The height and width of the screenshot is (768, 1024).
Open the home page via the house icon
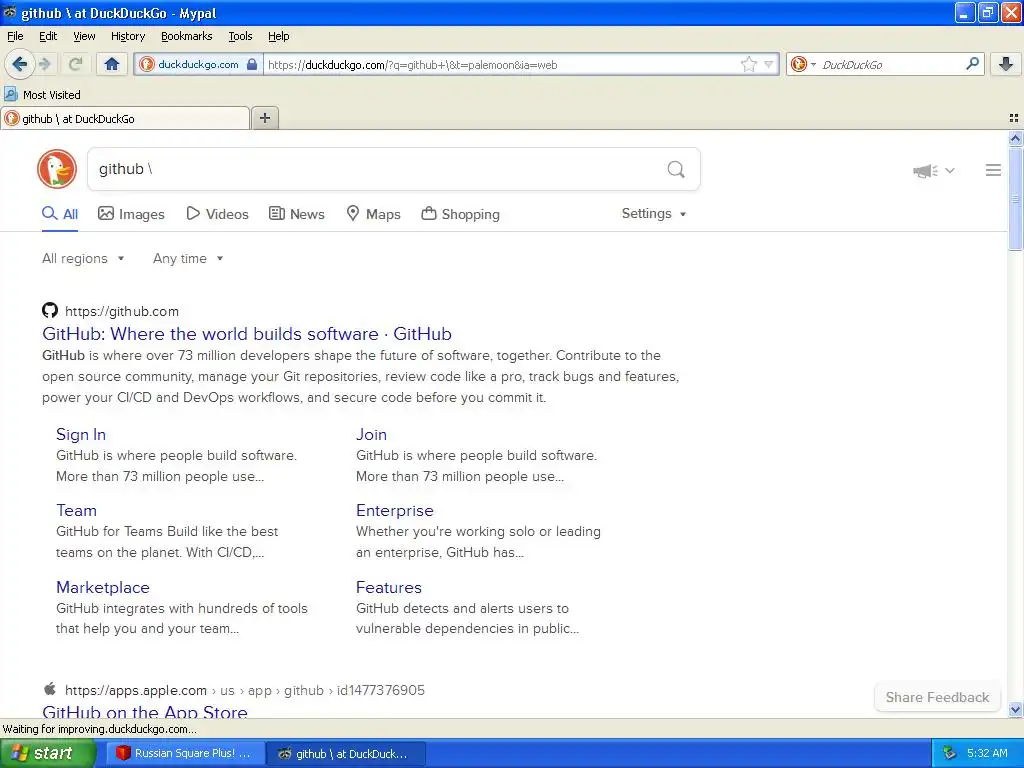click(x=112, y=64)
